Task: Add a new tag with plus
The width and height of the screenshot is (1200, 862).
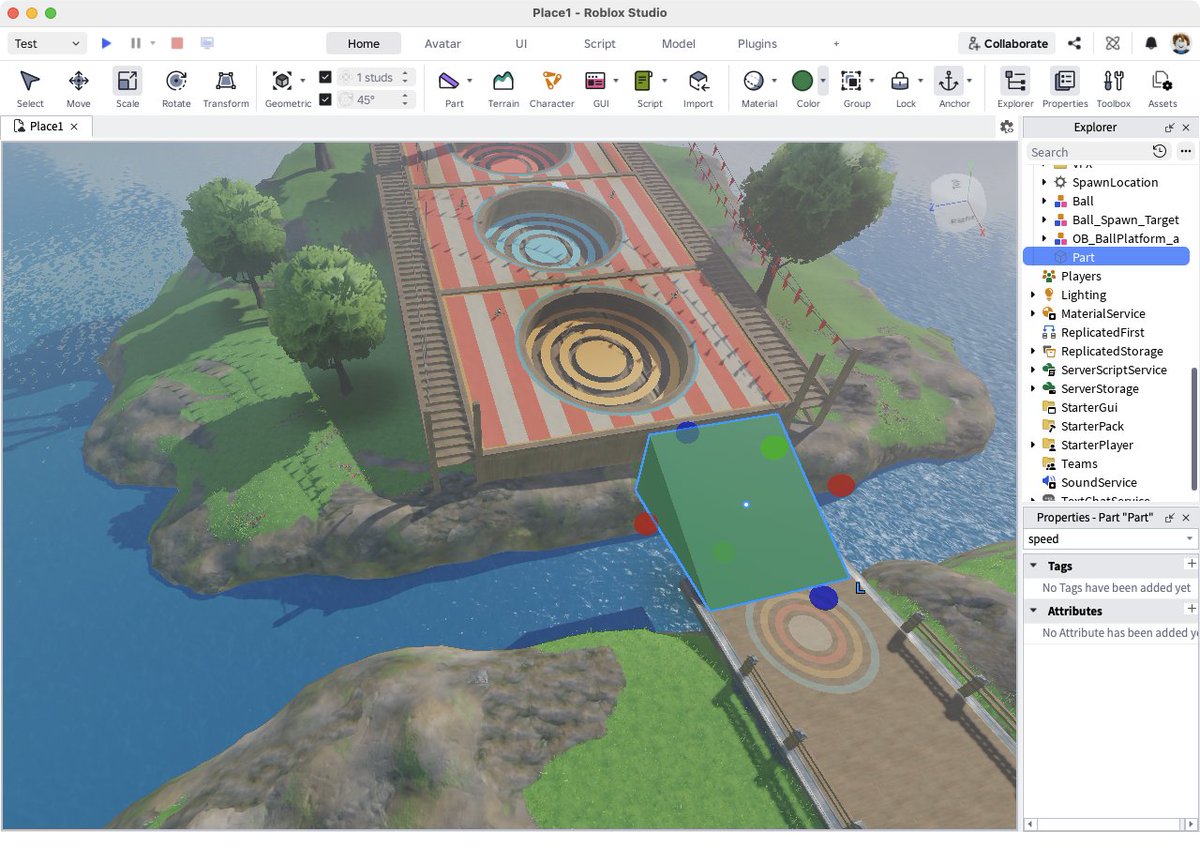Action: pos(1191,564)
